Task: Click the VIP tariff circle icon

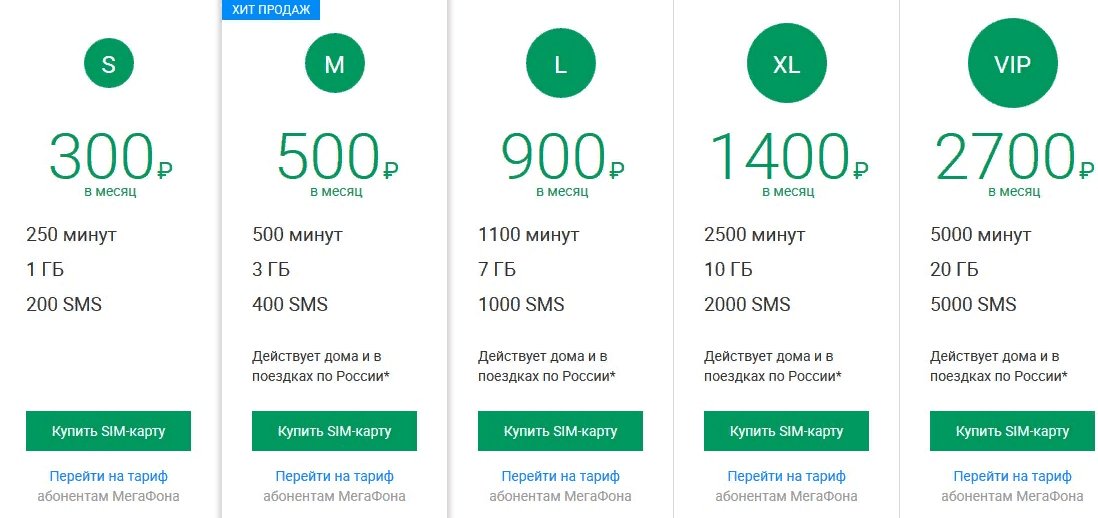Action: click(x=1012, y=65)
